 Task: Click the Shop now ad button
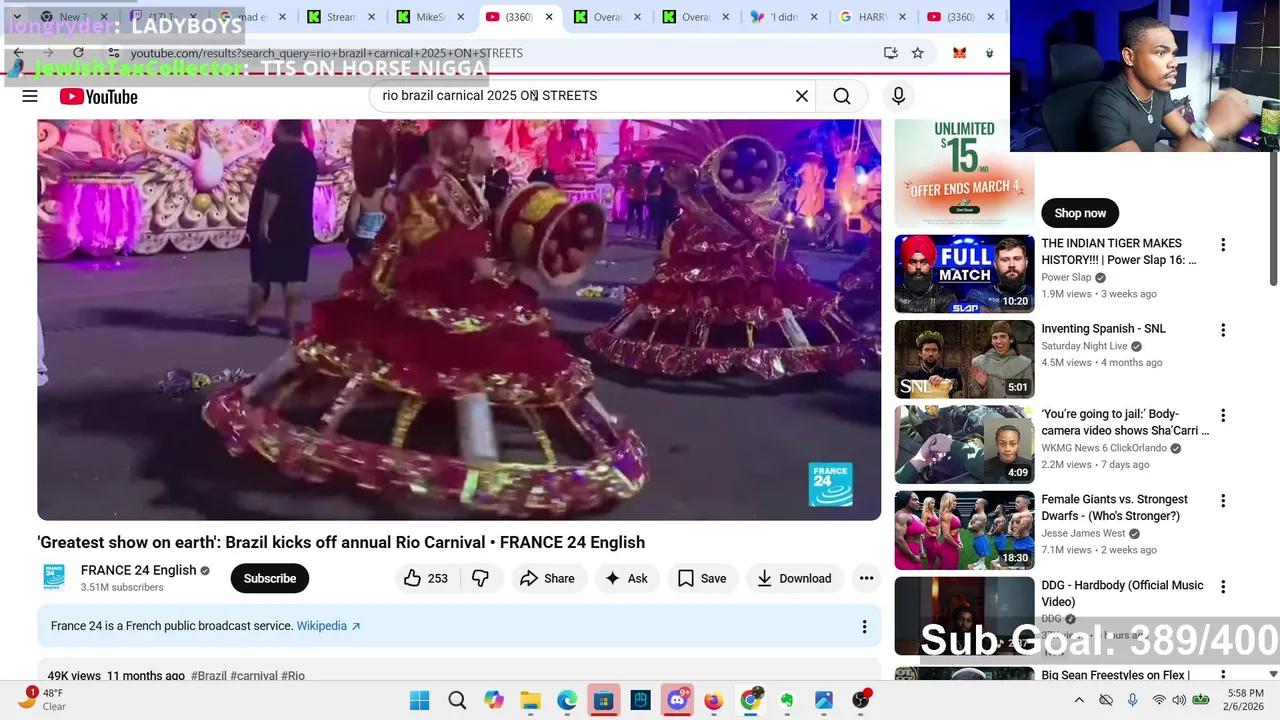[1080, 213]
